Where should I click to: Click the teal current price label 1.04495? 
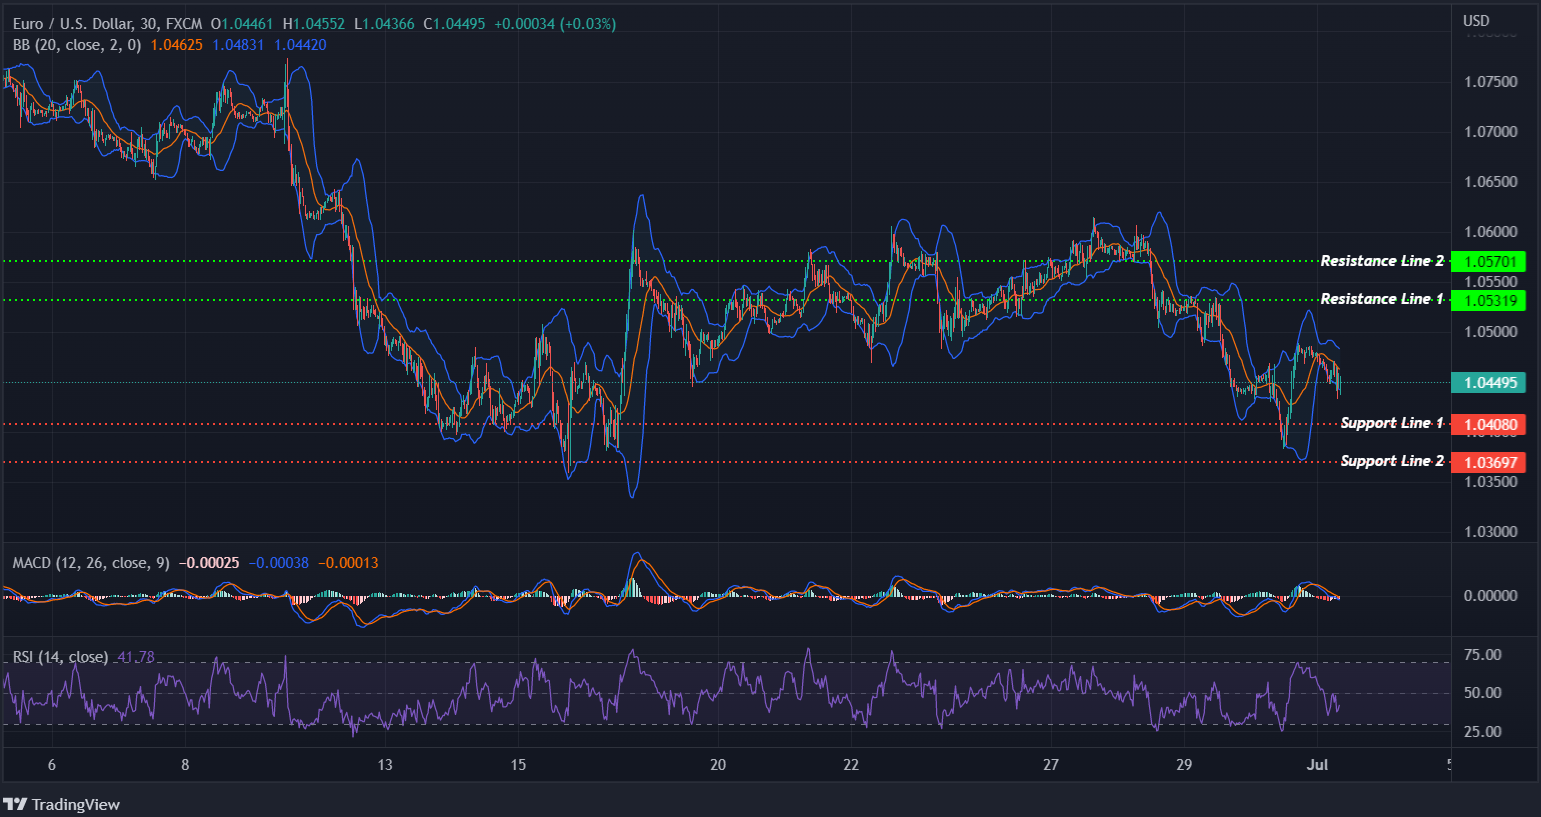point(1489,382)
